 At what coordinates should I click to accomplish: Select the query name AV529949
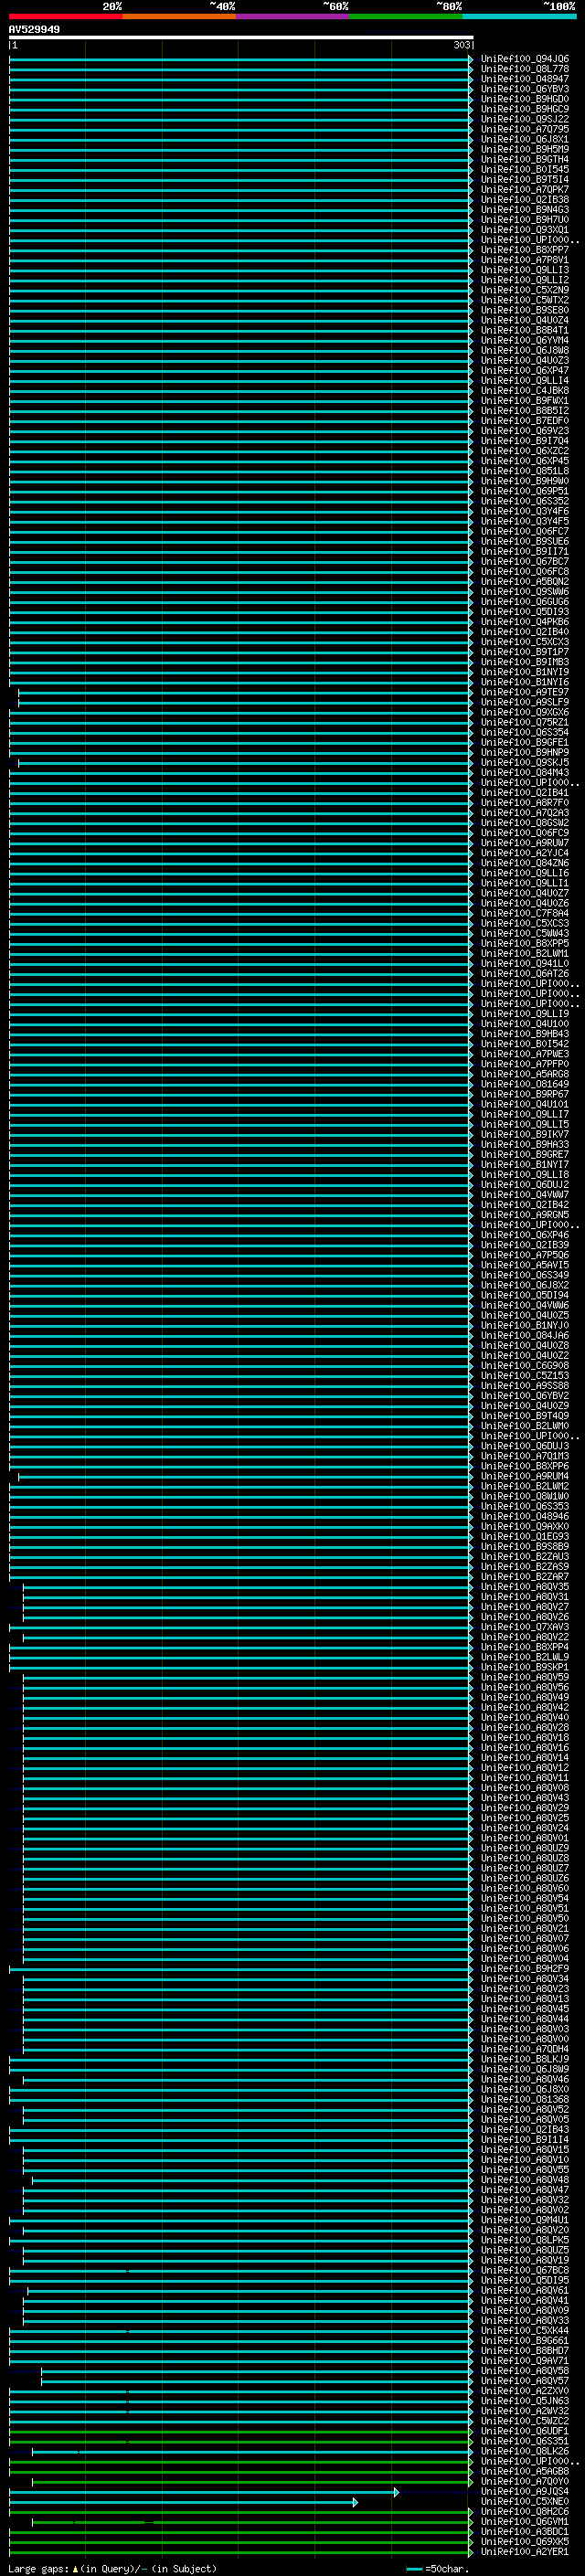(34, 29)
